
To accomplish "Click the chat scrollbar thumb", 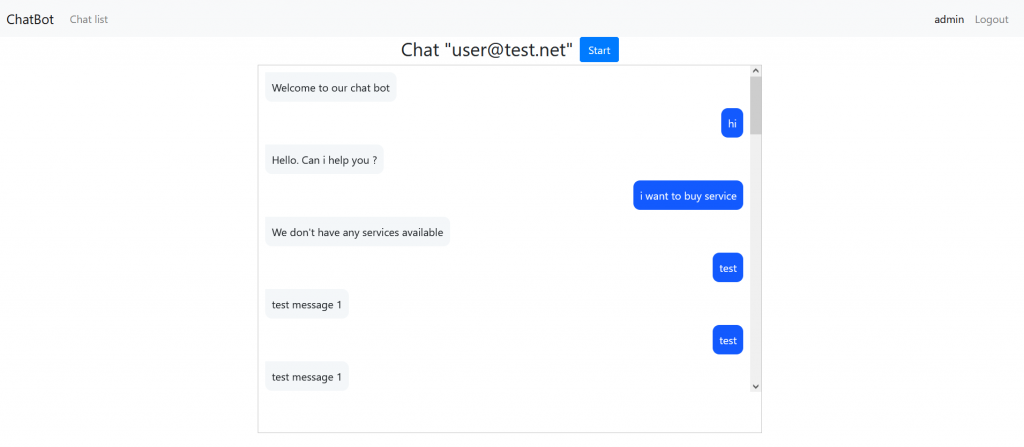I will [756, 105].
